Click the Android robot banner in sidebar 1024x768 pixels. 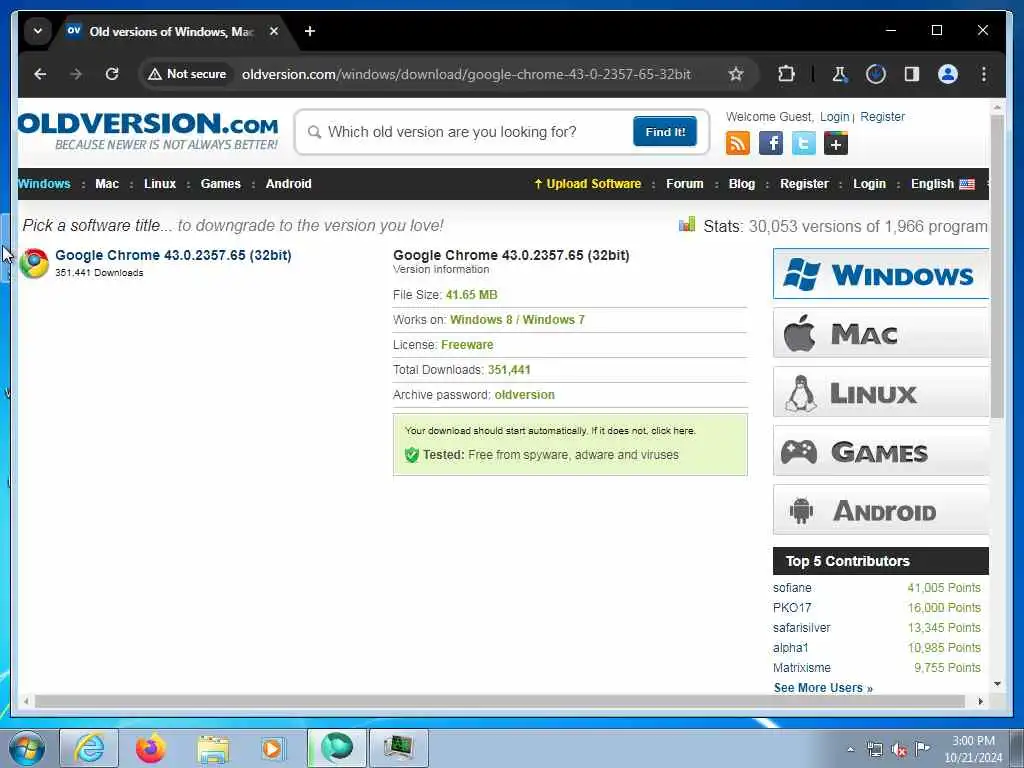coord(881,510)
